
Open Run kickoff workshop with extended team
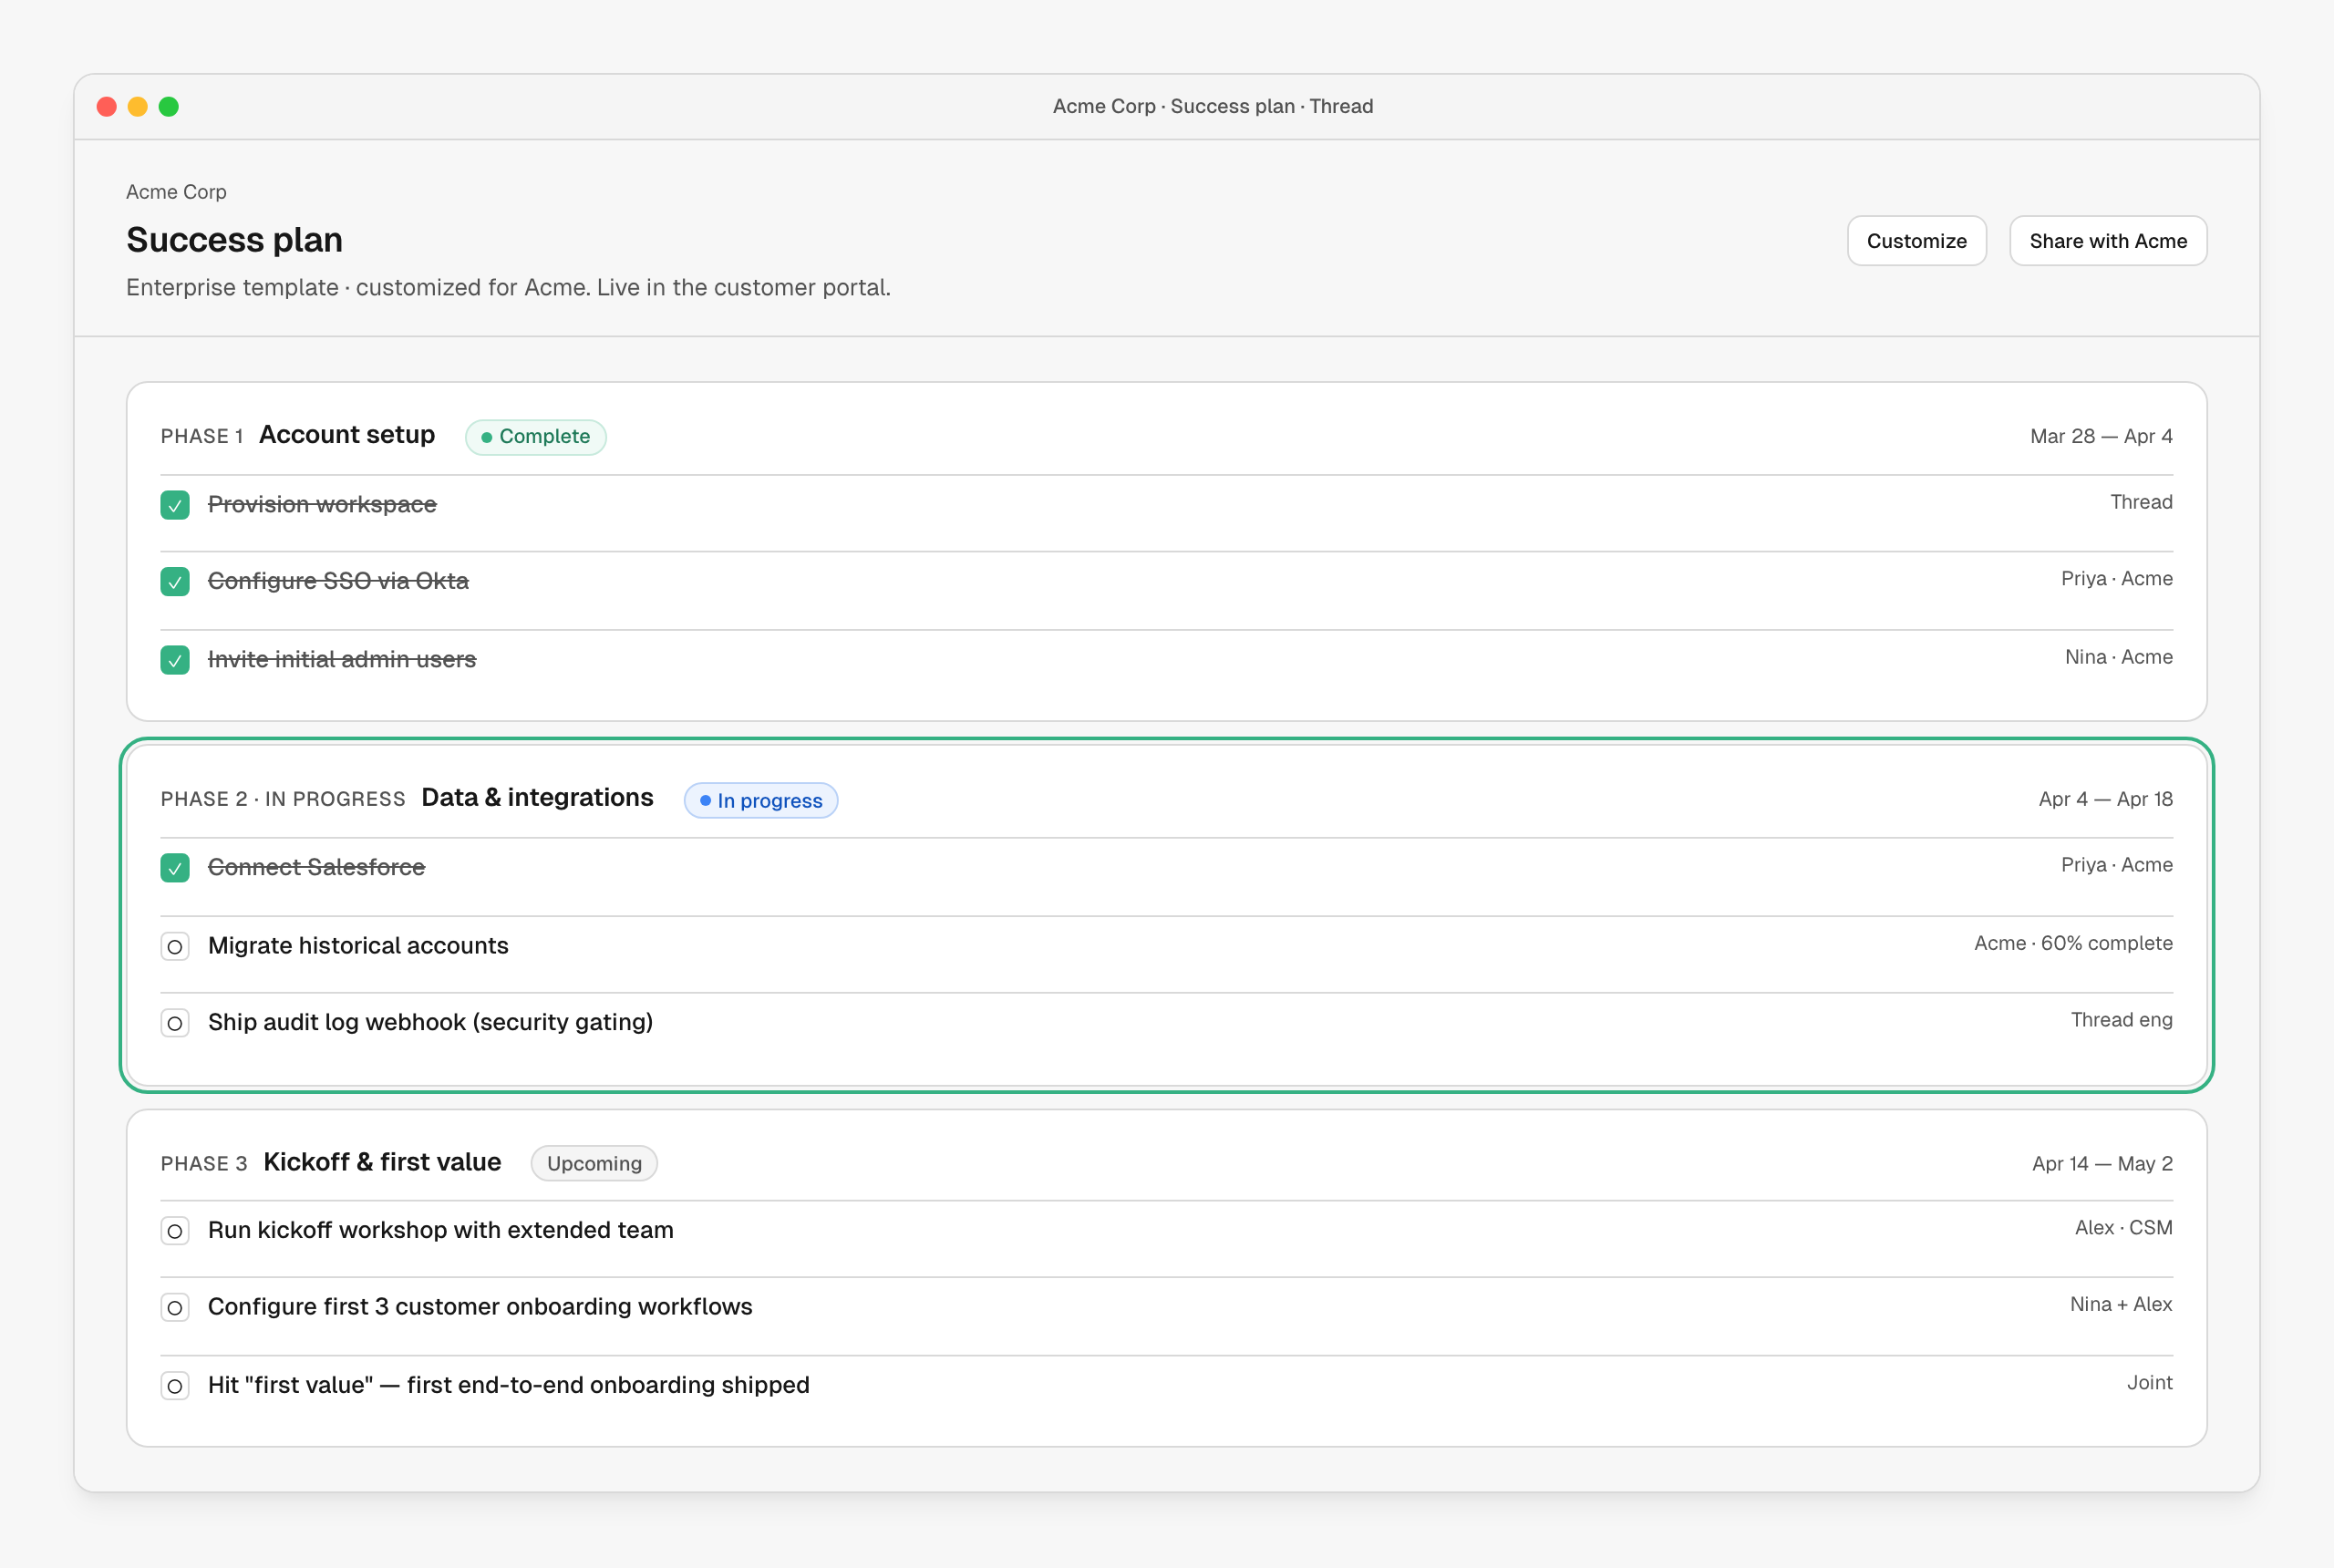(441, 1230)
